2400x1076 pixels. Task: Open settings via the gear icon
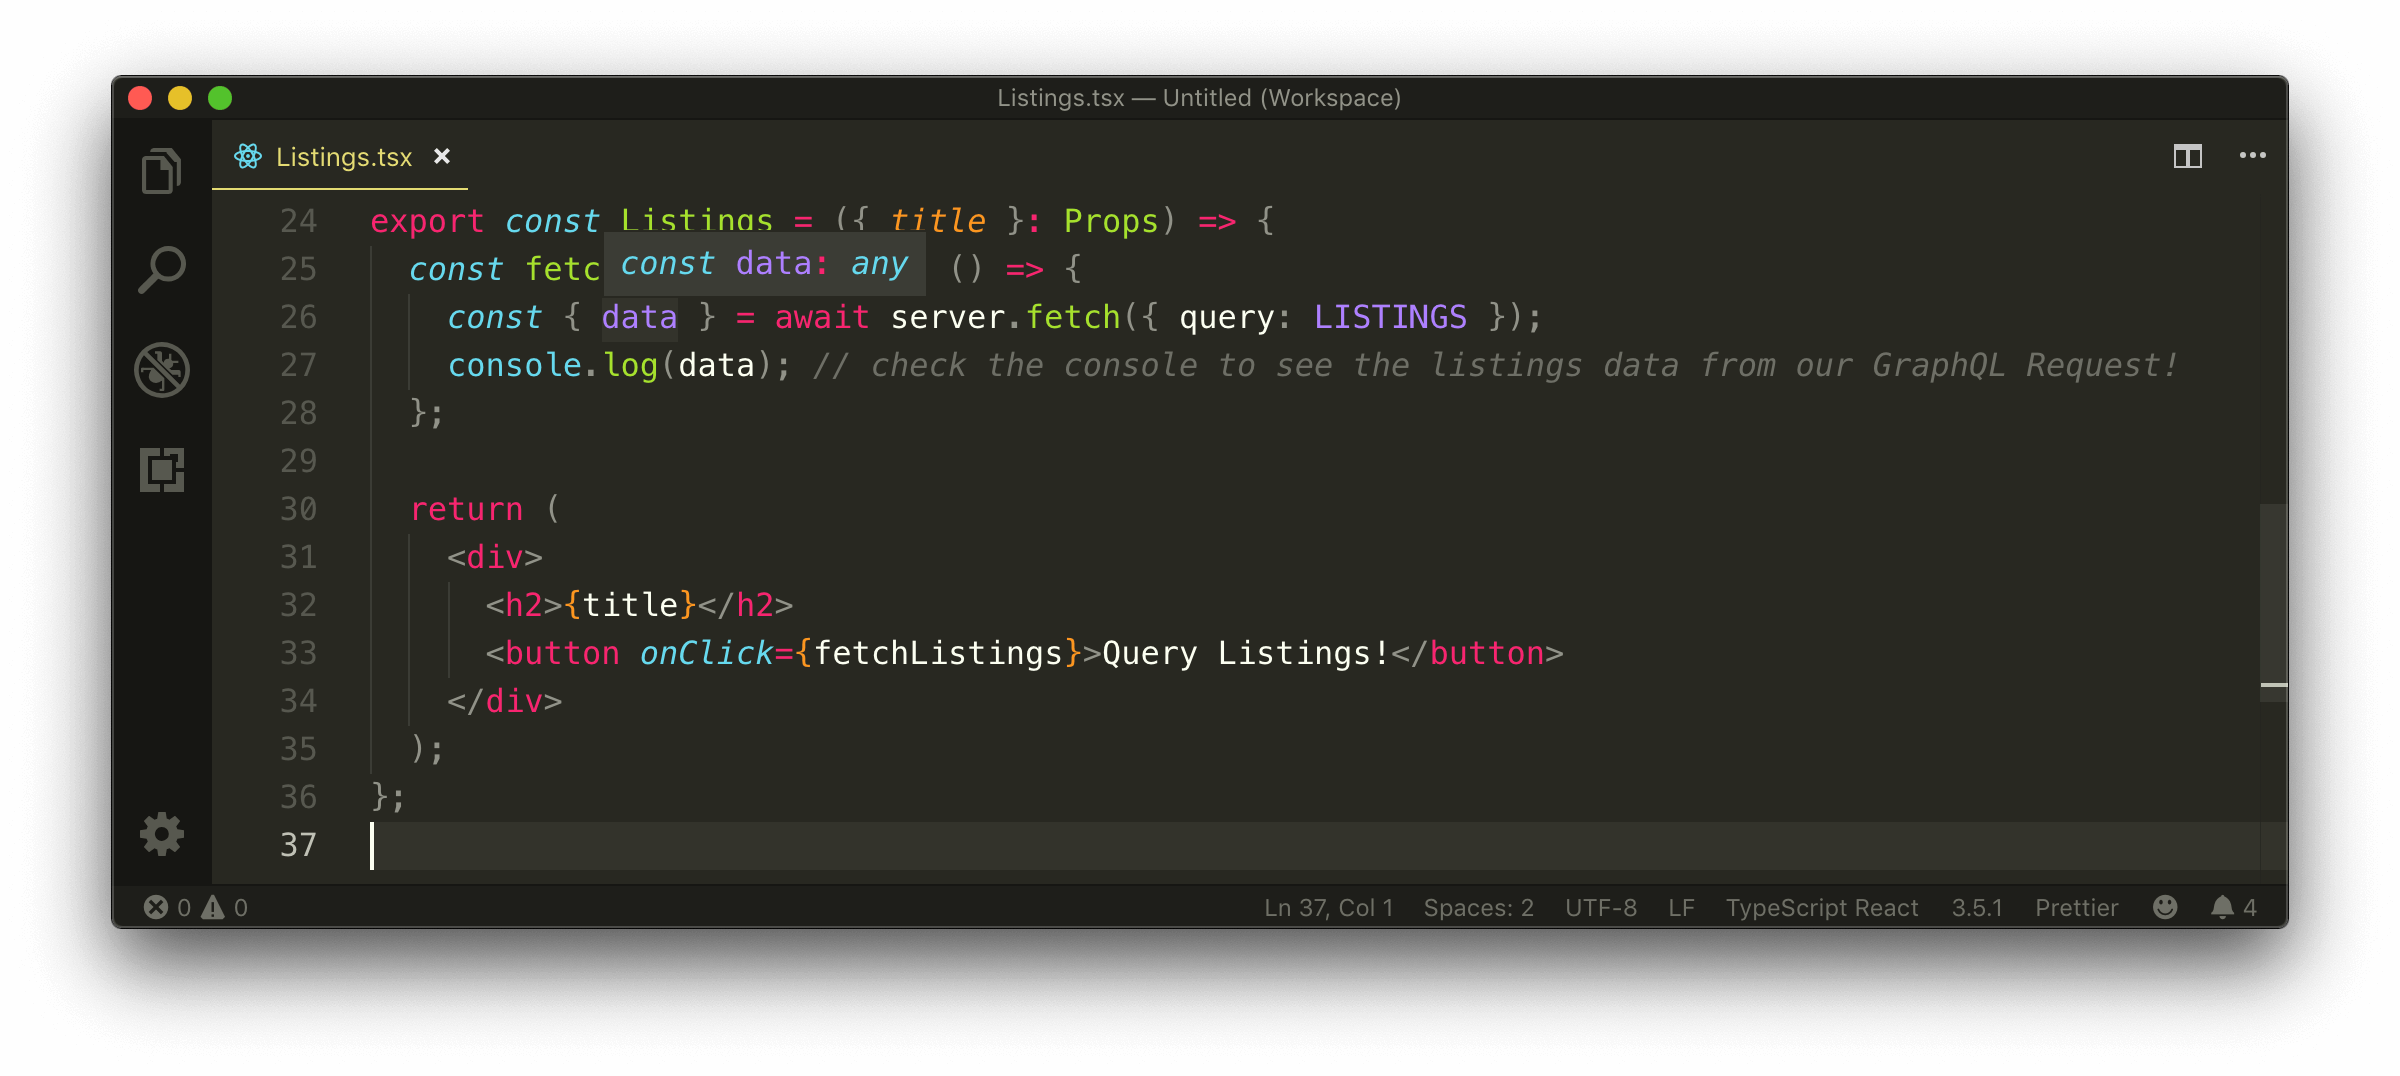pos(162,835)
